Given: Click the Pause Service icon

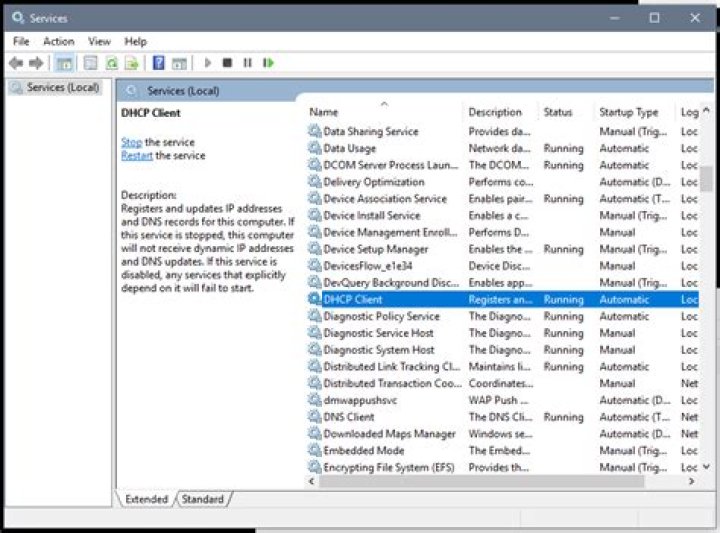Looking at the screenshot, I should [x=248, y=63].
